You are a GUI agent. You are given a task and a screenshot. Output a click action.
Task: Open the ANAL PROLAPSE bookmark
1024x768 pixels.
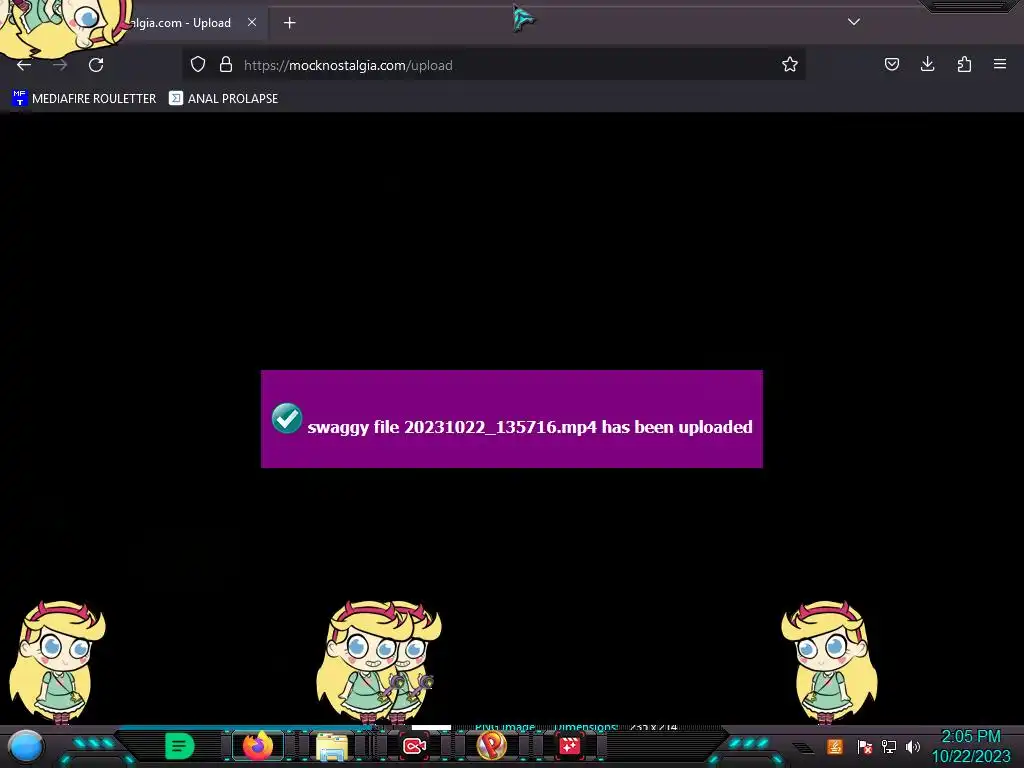[223, 99]
